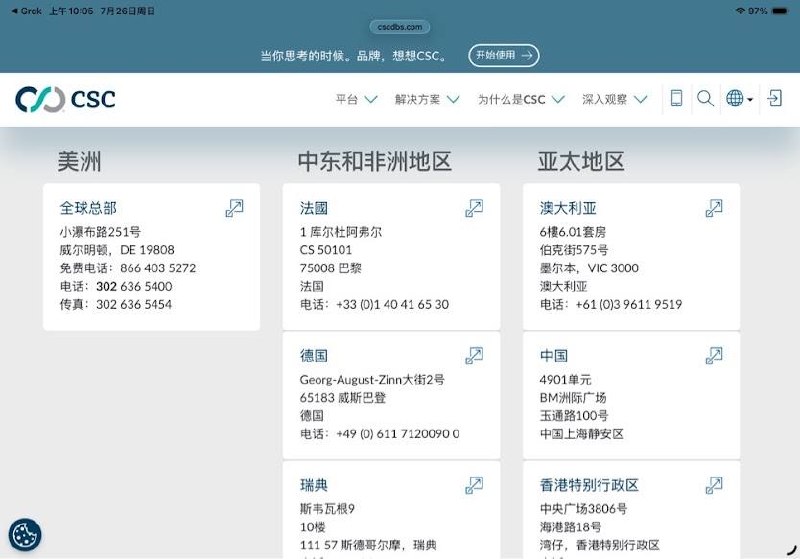Select the 法國 heading link

pyautogui.click(x=314, y=208)
